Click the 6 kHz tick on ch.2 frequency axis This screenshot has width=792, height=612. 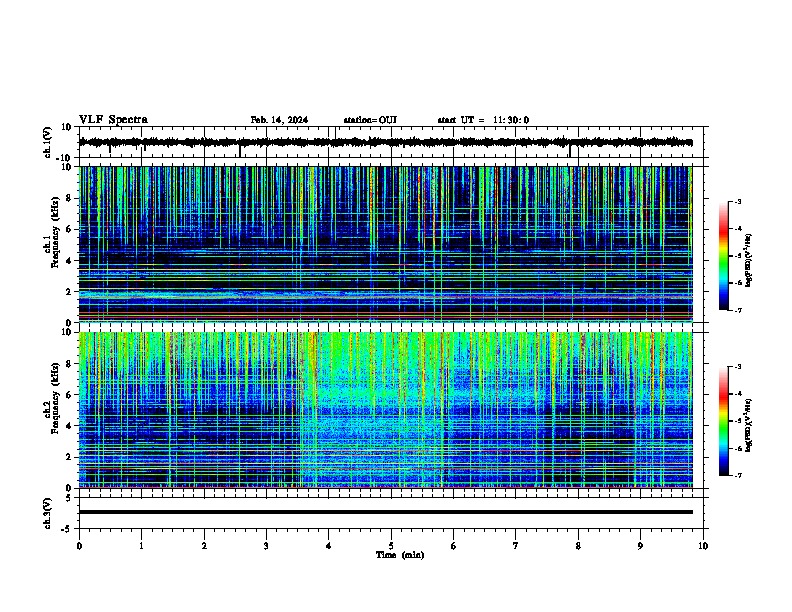(69, 395)
